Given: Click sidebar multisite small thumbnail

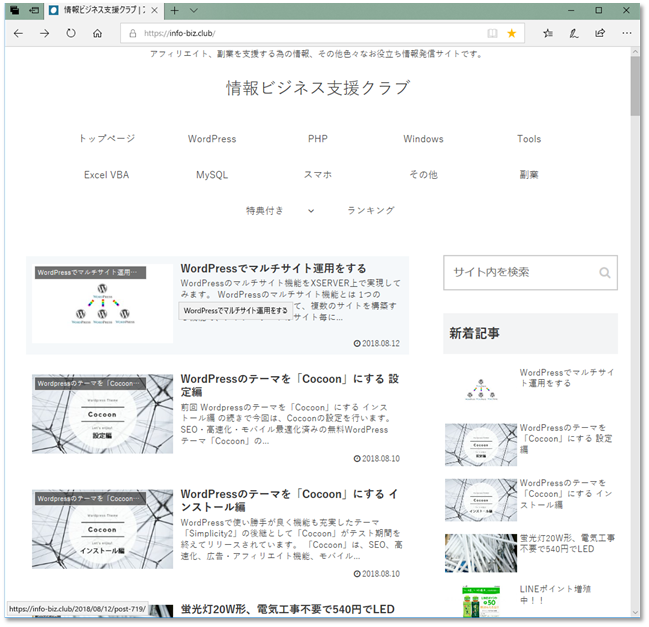Looking at the screenshot, I should click(481, 389).
